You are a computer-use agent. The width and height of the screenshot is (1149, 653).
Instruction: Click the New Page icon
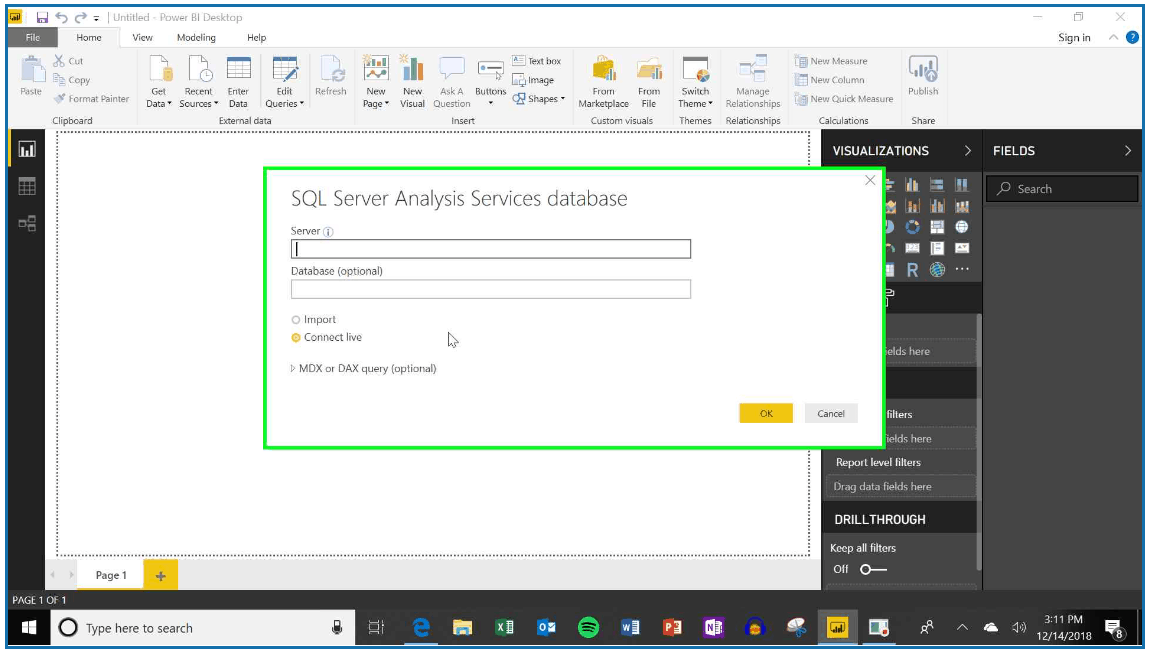coord(376,70)
